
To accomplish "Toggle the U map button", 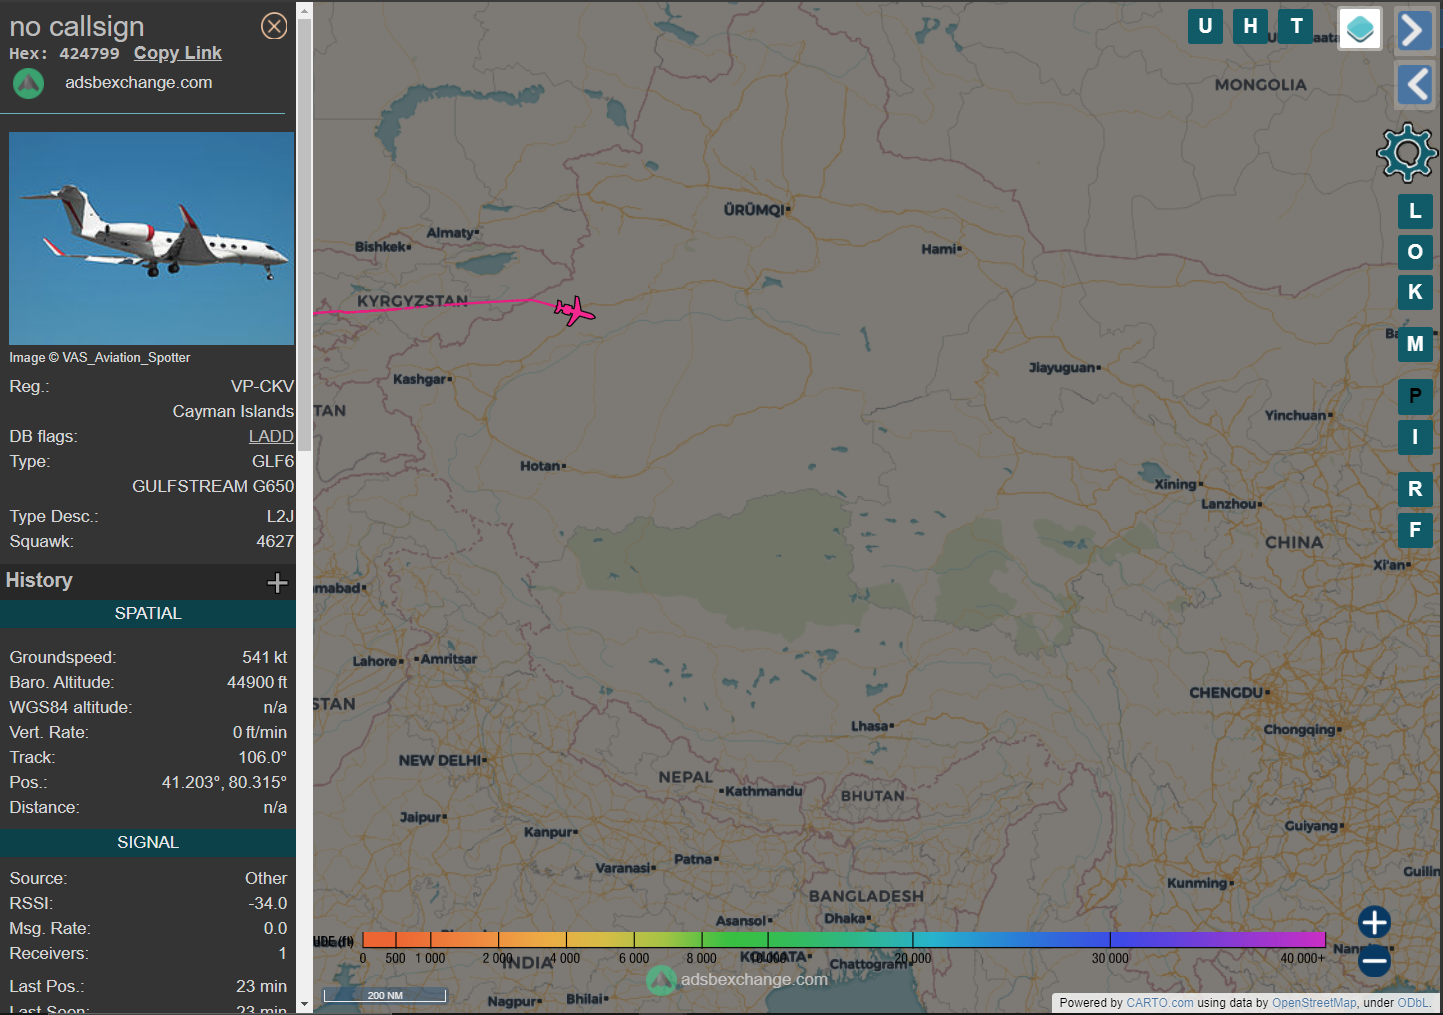I will click(1205, 26).
